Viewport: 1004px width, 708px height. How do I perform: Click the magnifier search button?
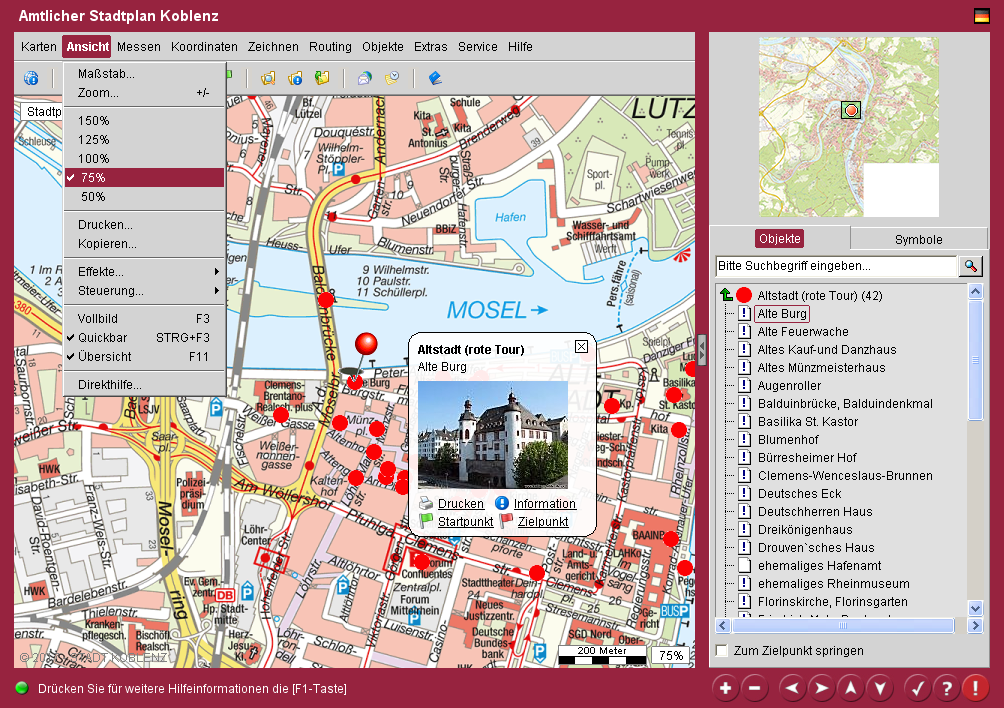[x=970, y=266]
